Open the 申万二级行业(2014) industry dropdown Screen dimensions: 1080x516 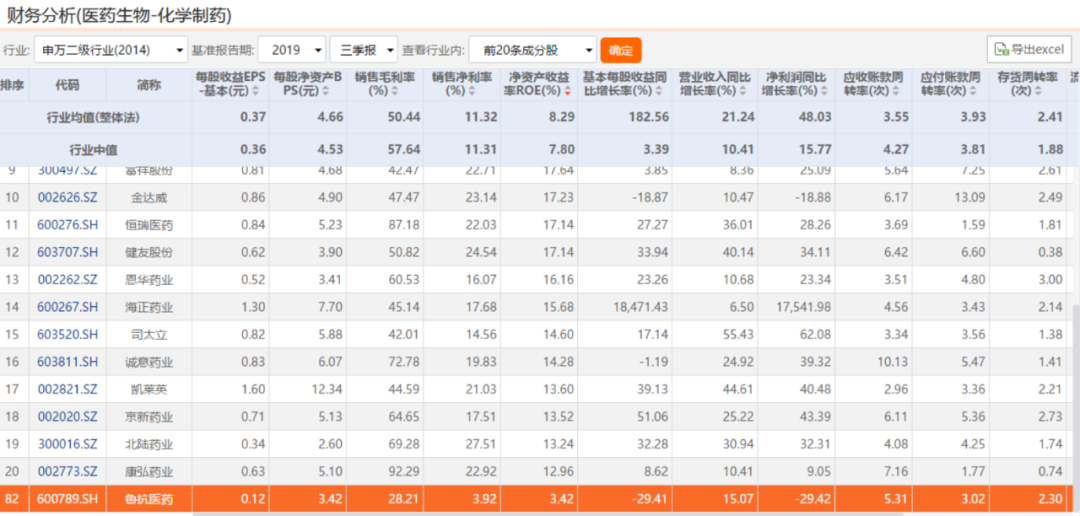[110, 50]
